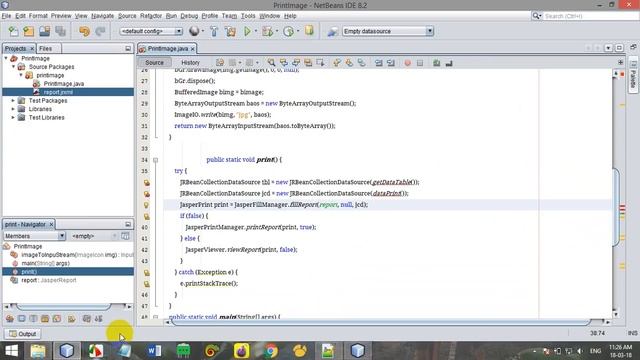640x360 pixels.
Task: Close the Projects tab
Action: tap(32, 49)
